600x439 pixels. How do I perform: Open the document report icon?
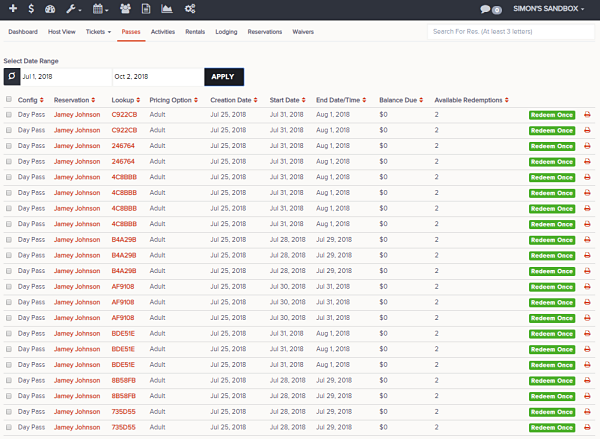(146, 9)
